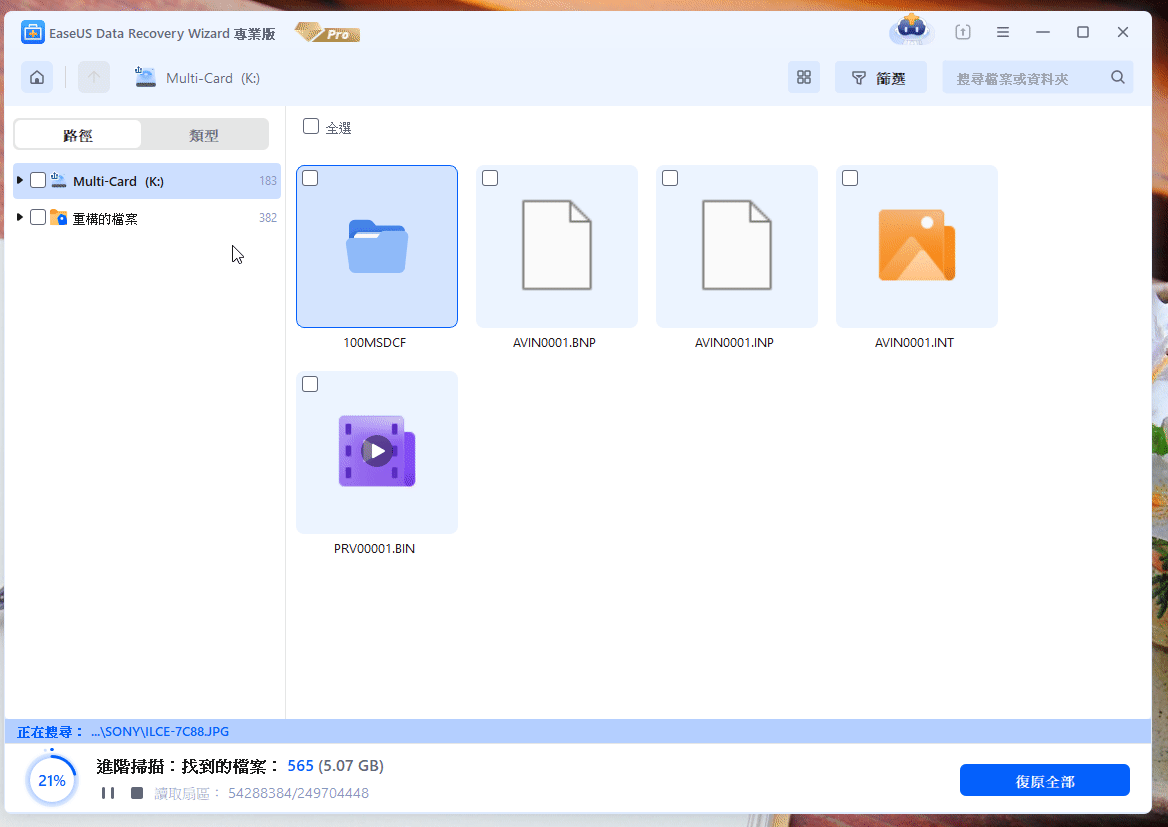Click the 565 found files count
Image resolution: width=1168 pixels, height=827 pixels.
(300, 765)
